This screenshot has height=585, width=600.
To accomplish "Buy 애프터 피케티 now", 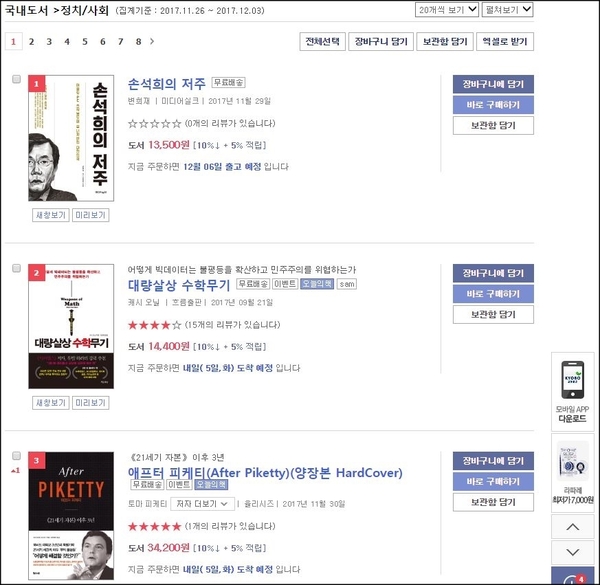I will (x=493, y=481).
